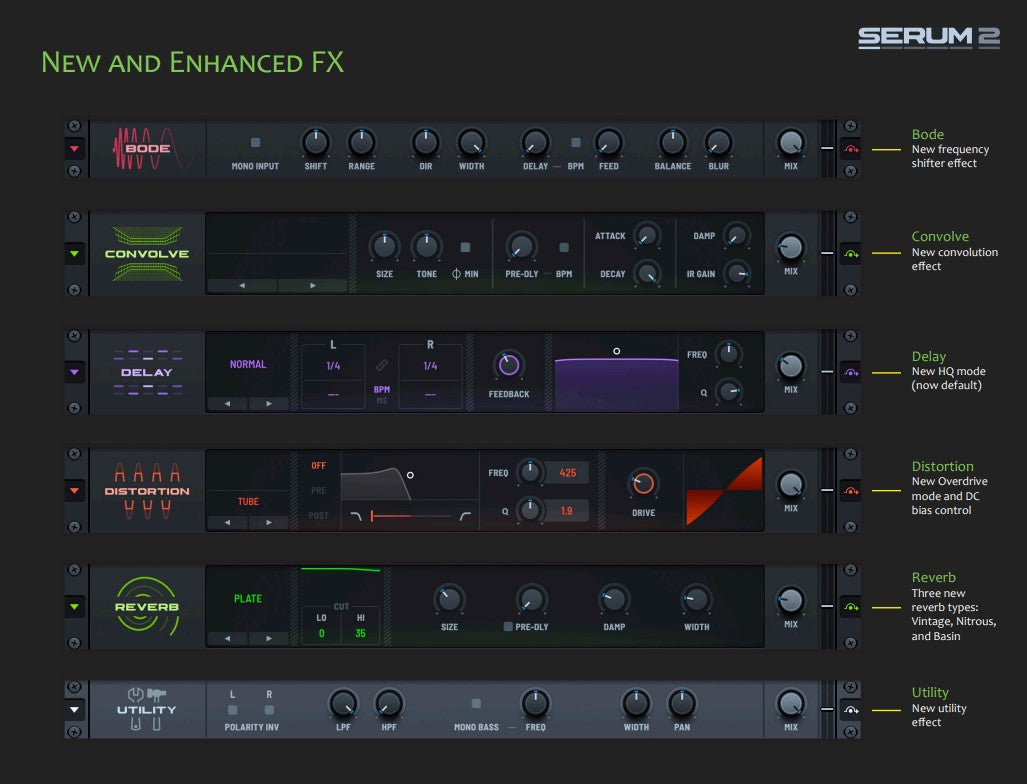Viewport: 1027px width, 784px height.
Task: Set Distortion filter to OFF
Action: click(x=318, y=466)
